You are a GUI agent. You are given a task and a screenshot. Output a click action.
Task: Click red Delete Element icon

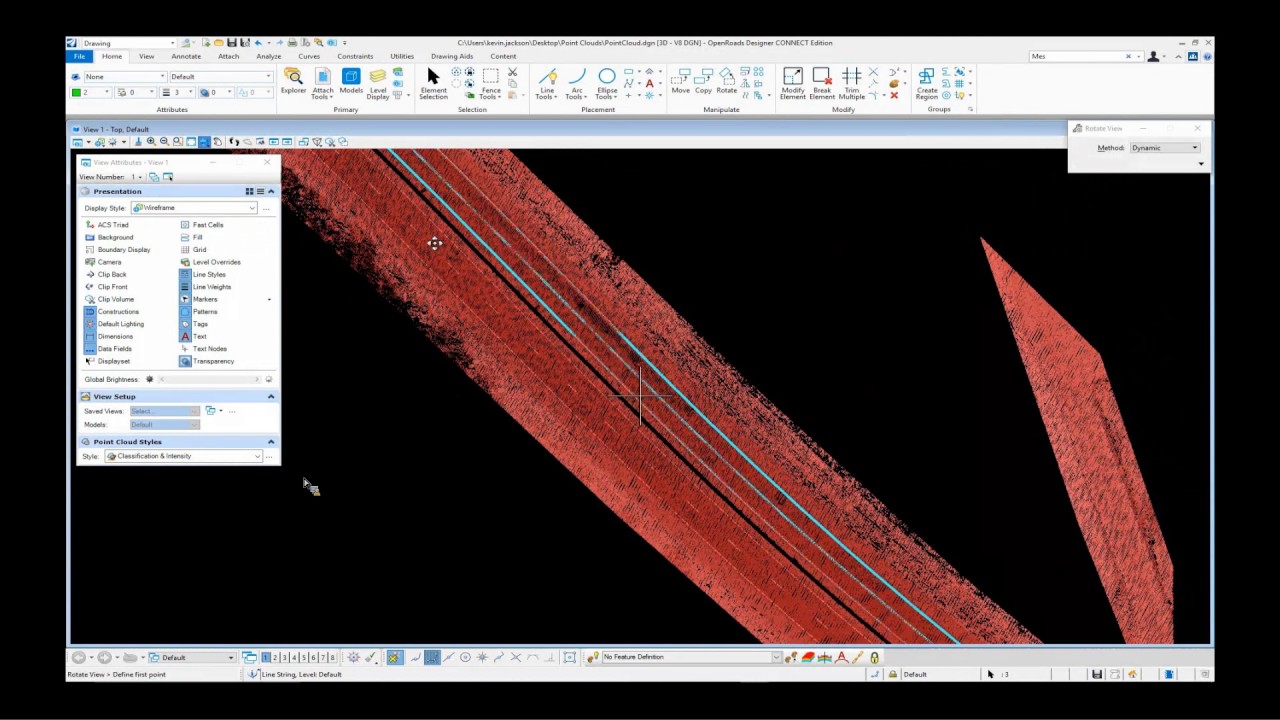pyautogui.click(x=894, y=96)
